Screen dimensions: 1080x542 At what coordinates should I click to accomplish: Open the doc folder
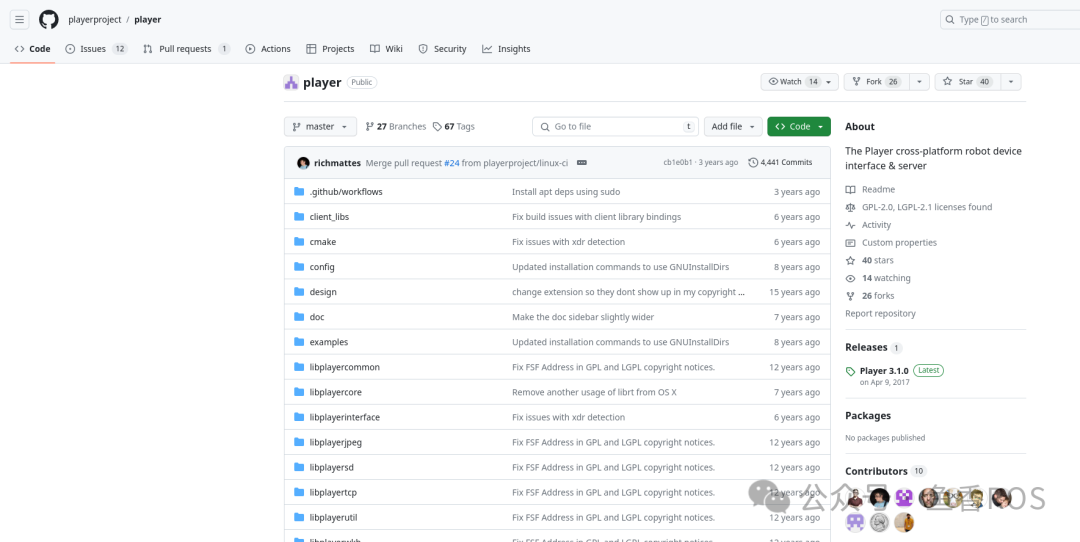click(317, 317)
